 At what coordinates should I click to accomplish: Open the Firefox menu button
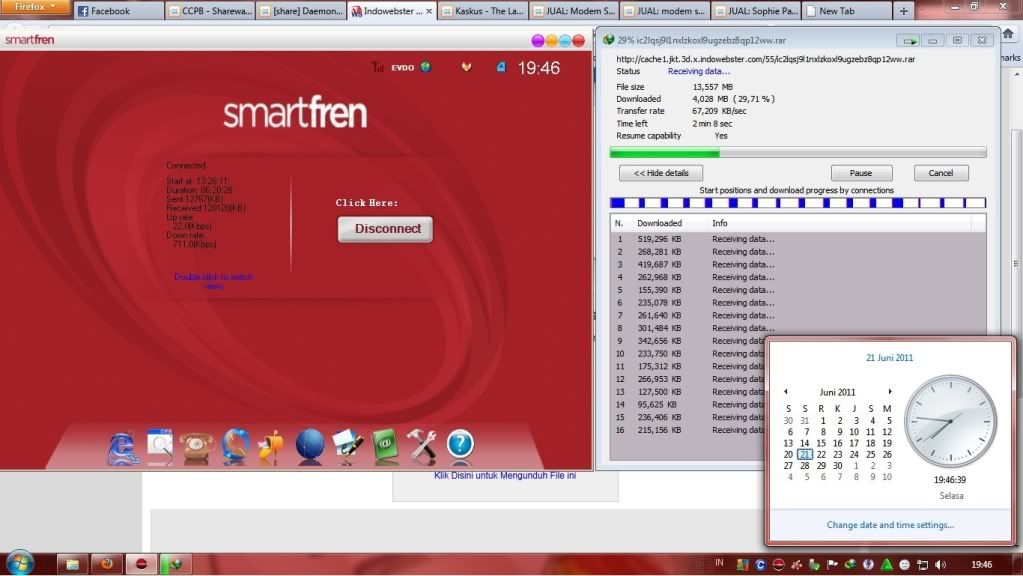(34, 7)
